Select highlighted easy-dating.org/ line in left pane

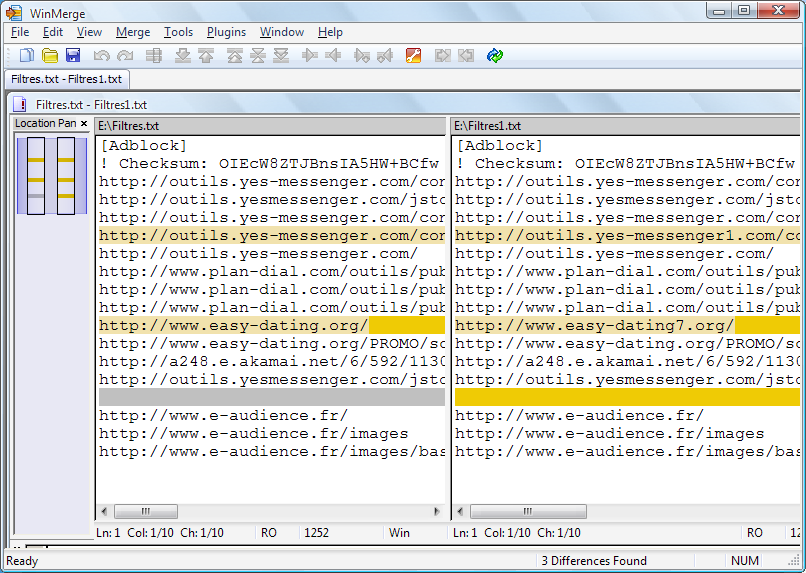(270, 325)
